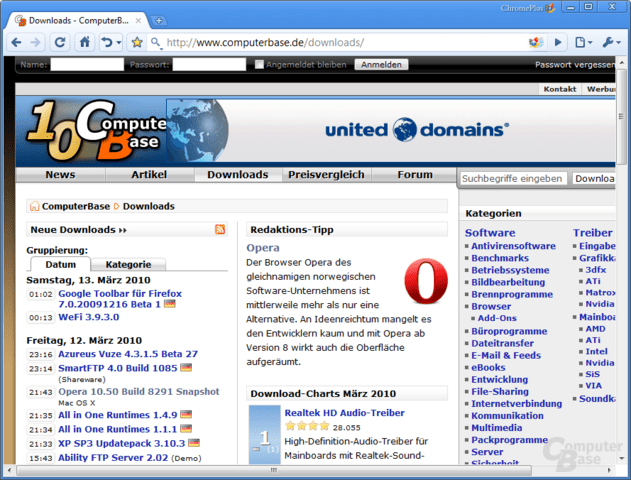The height and width of the screenshot is (480, 631).
Task: Click the German flag beside SmartFTP 4.0
Action: (x=186, y=367)
